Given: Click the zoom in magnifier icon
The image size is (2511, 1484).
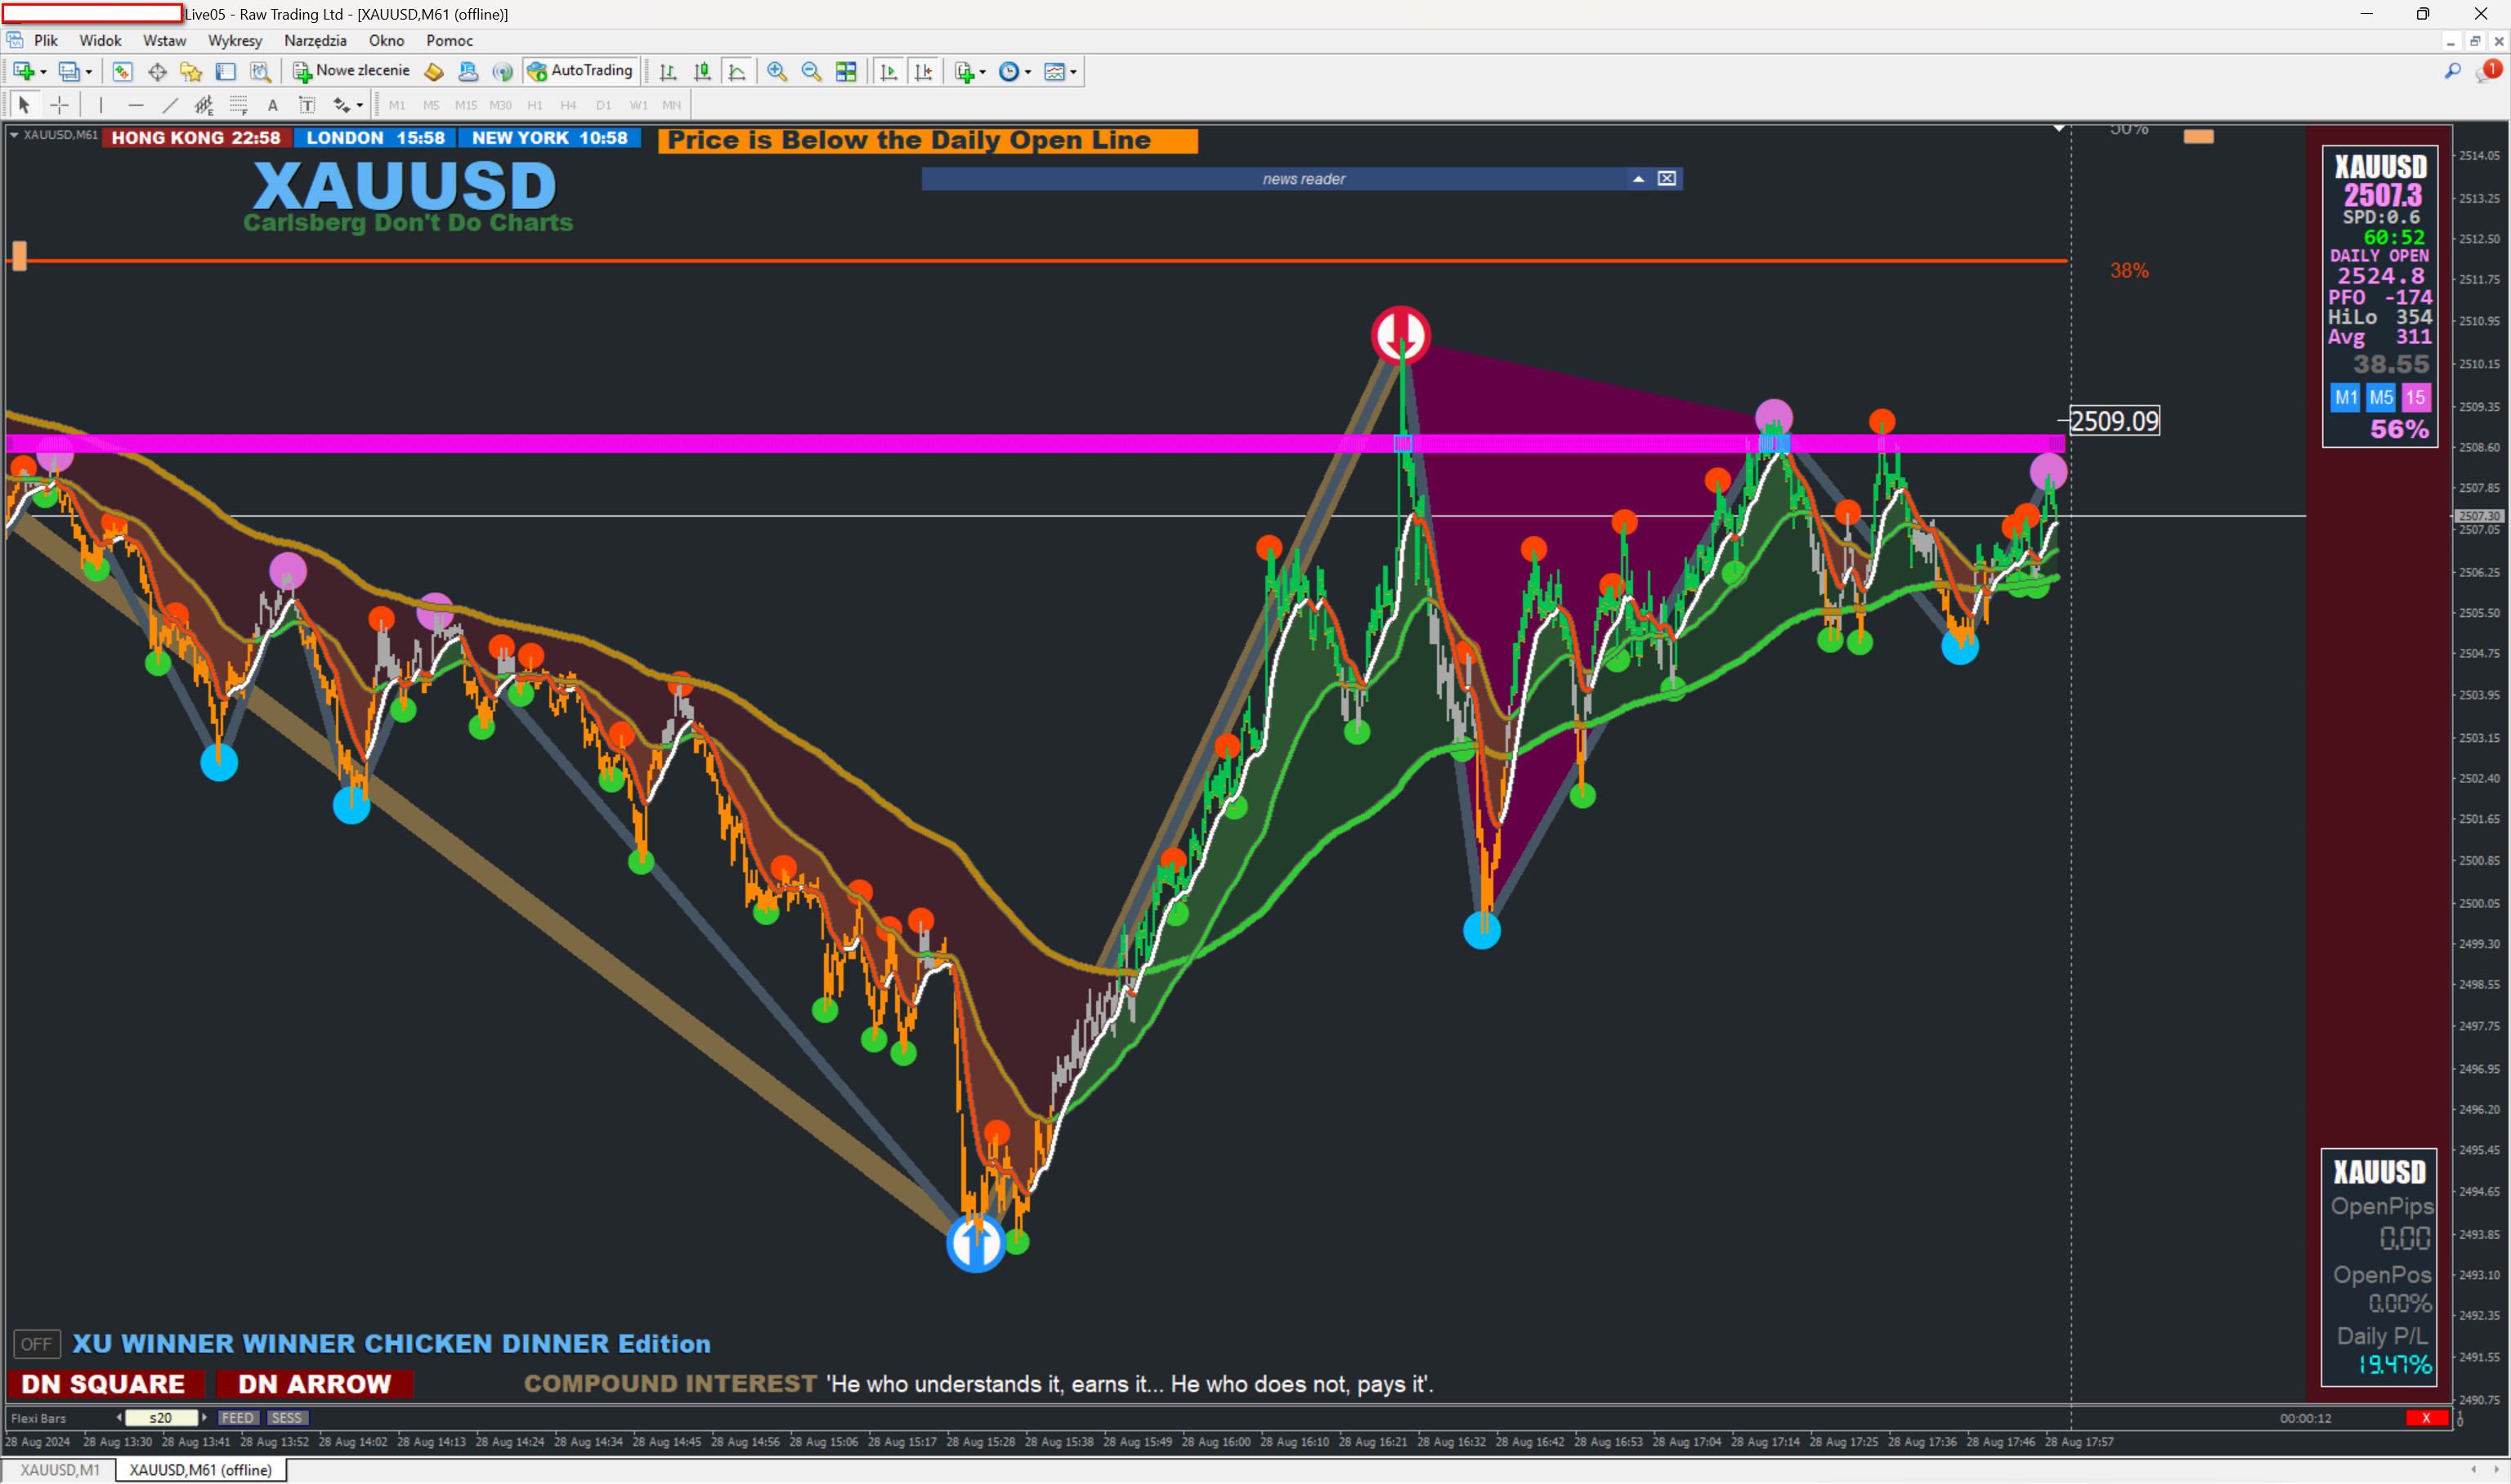Looking at the screenshot, I should click(777, 71).
